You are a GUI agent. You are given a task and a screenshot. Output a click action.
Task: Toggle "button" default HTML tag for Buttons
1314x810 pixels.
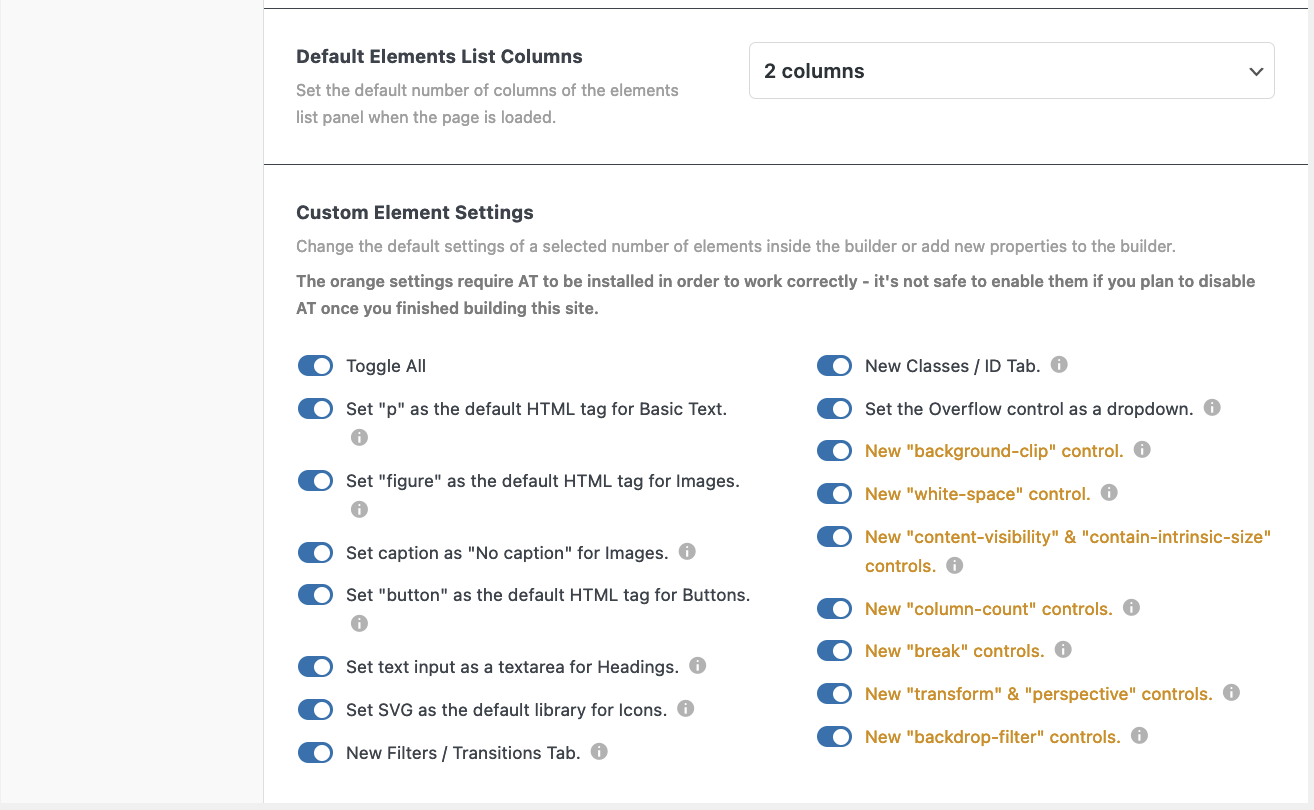click(315, 595)
